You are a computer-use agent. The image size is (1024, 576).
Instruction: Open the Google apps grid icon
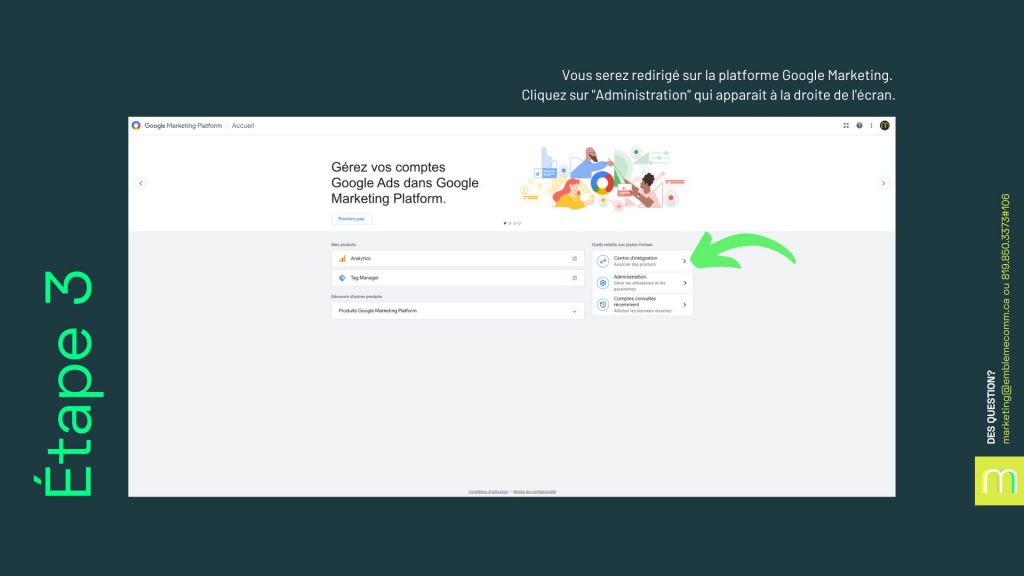(x=846, y=125)
